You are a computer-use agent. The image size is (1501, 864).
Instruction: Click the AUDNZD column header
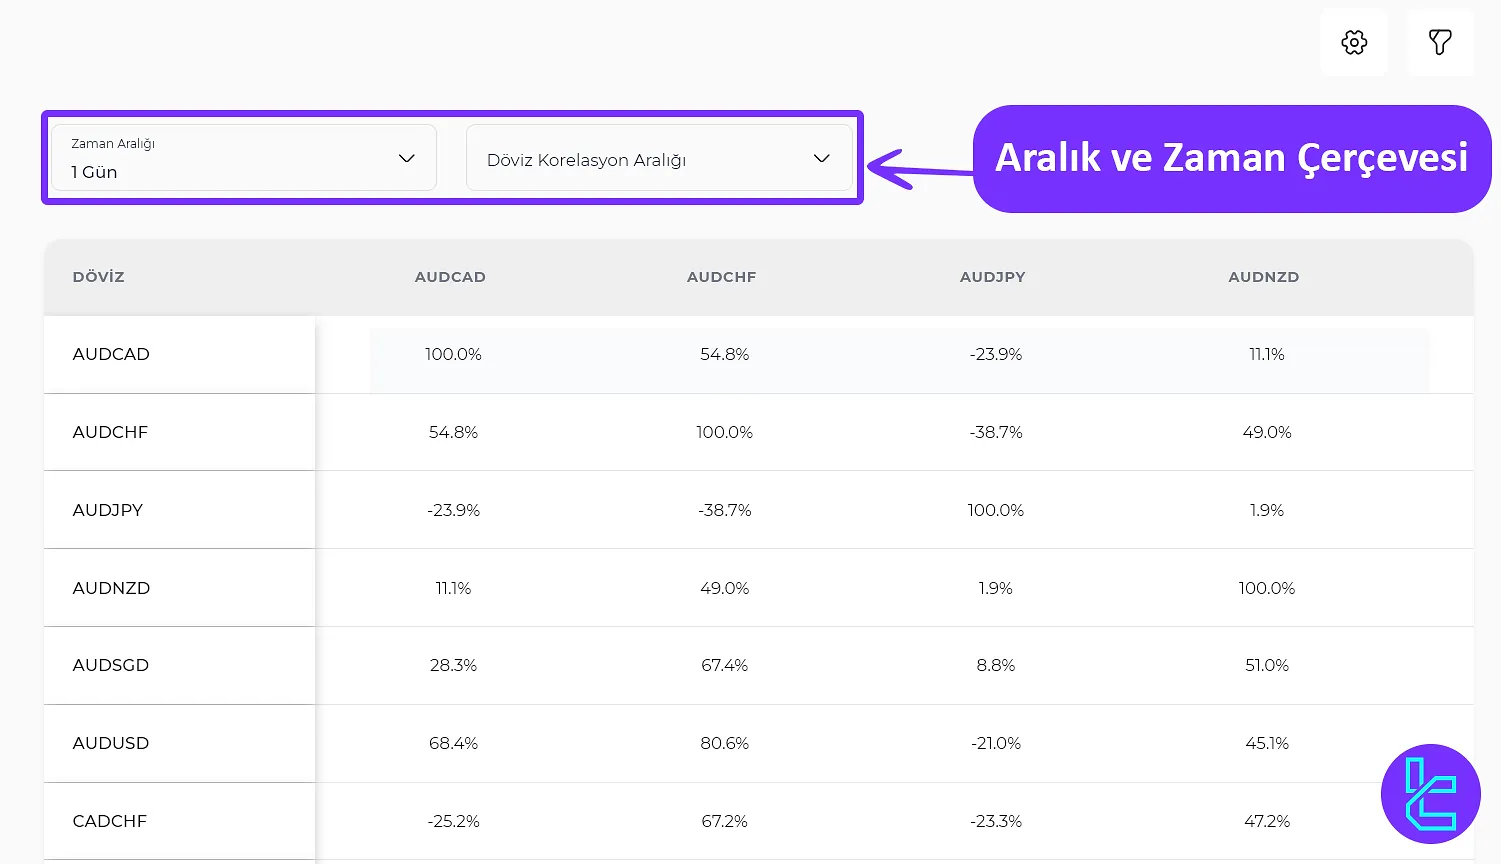[x=1263, y=277]
